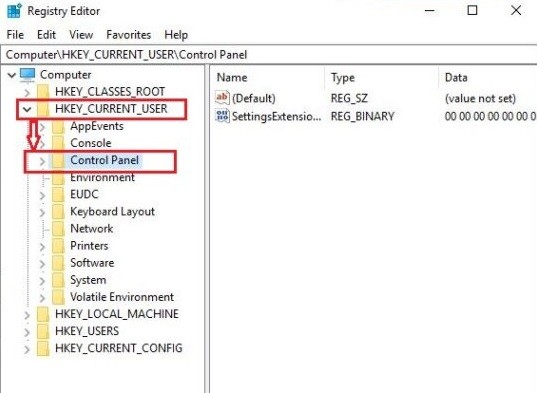Expand the Control Panel key
The height and width of the screenshot is (393, 537).
42,161
